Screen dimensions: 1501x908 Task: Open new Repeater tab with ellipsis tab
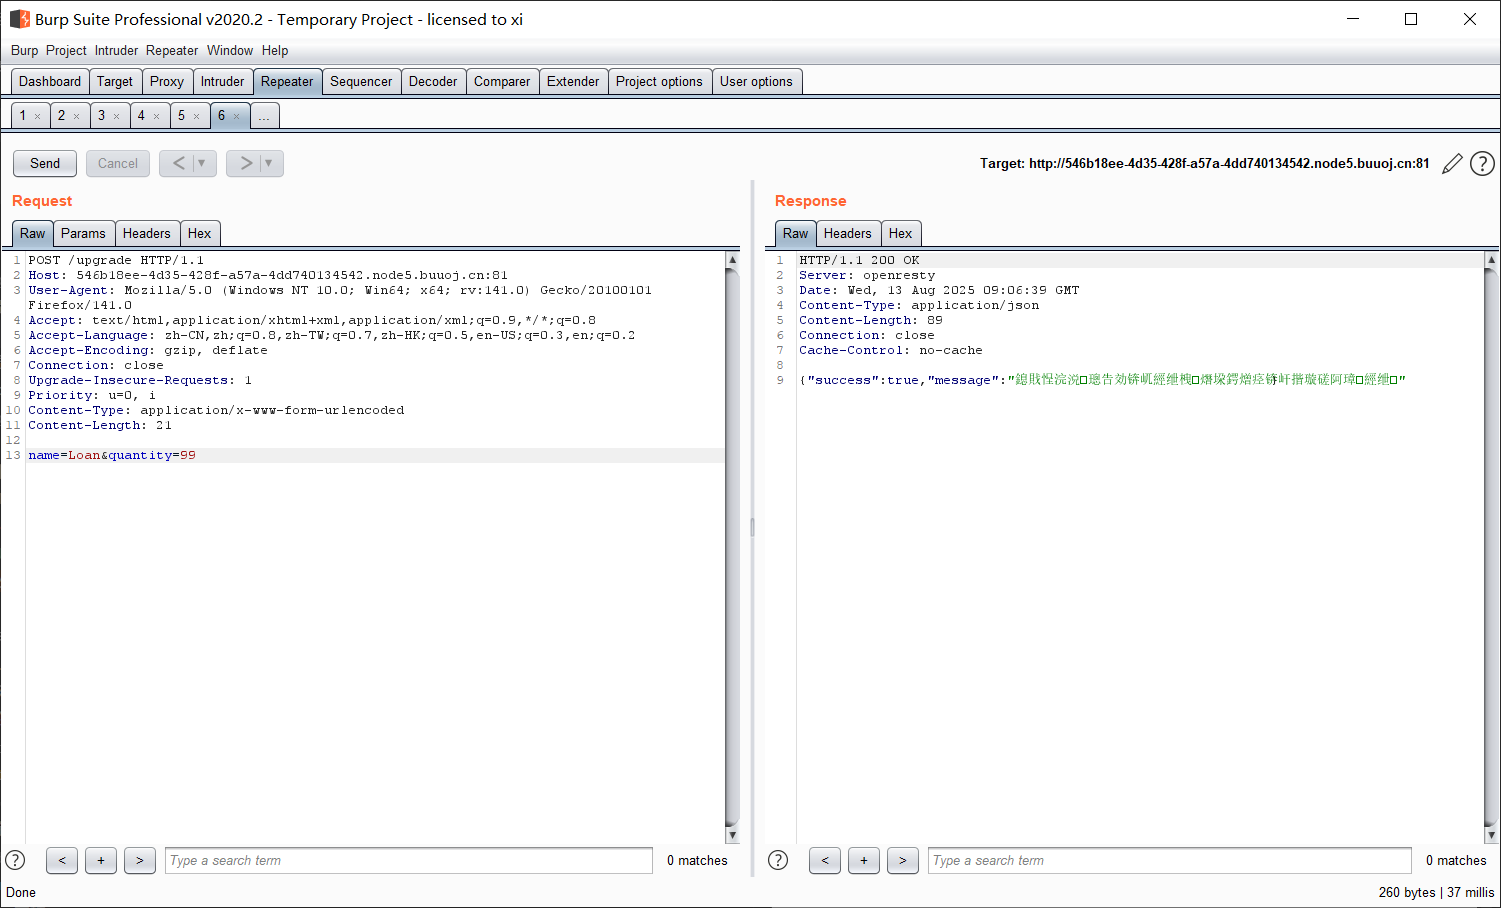tap(264, 116)
